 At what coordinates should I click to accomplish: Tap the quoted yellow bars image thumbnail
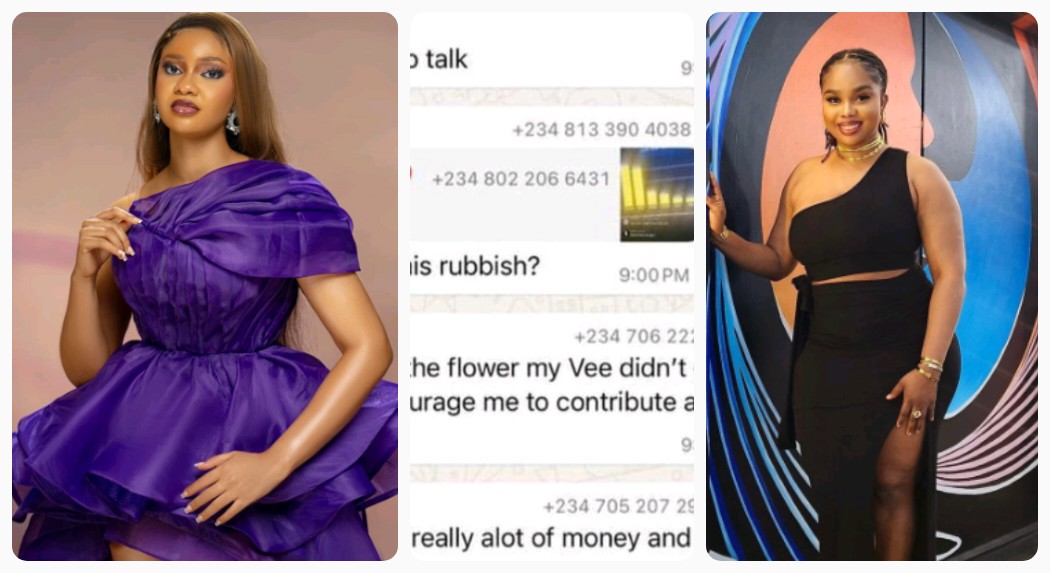click(656, 195)
